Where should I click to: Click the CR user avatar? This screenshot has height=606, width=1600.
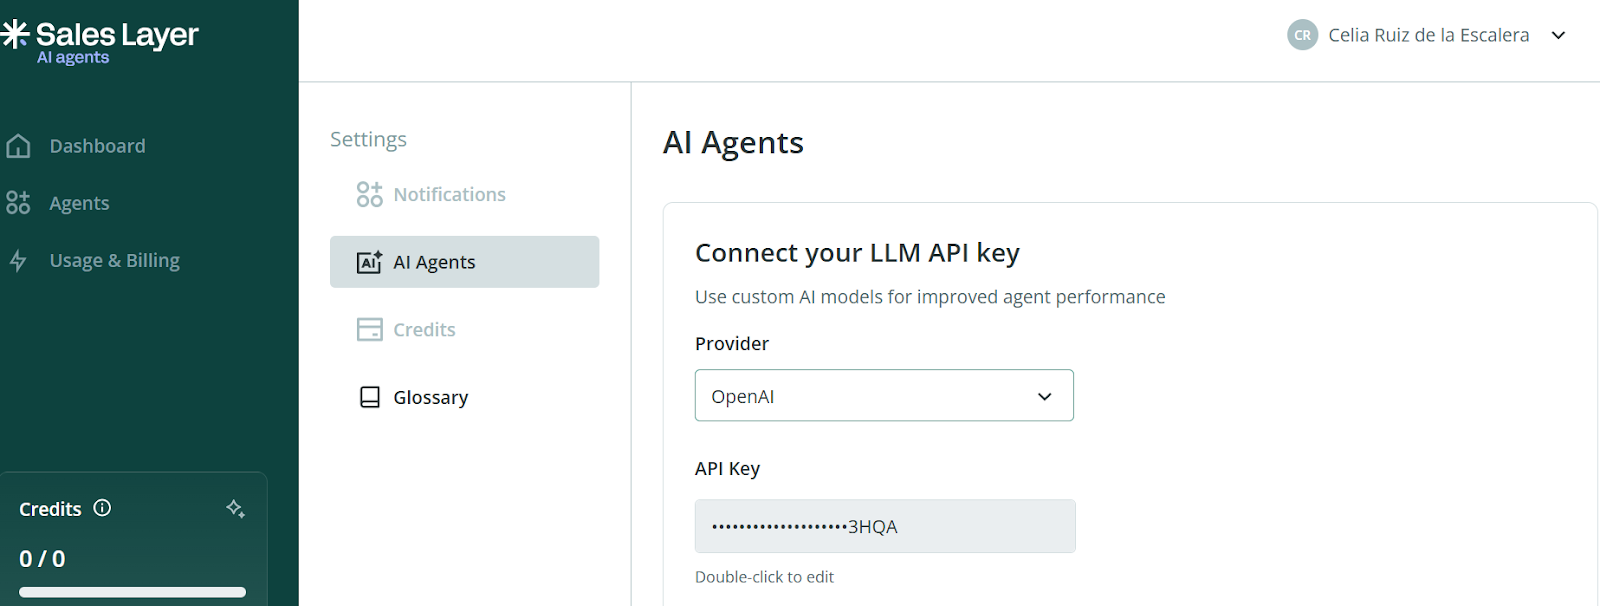click(x=1302, y=35)
